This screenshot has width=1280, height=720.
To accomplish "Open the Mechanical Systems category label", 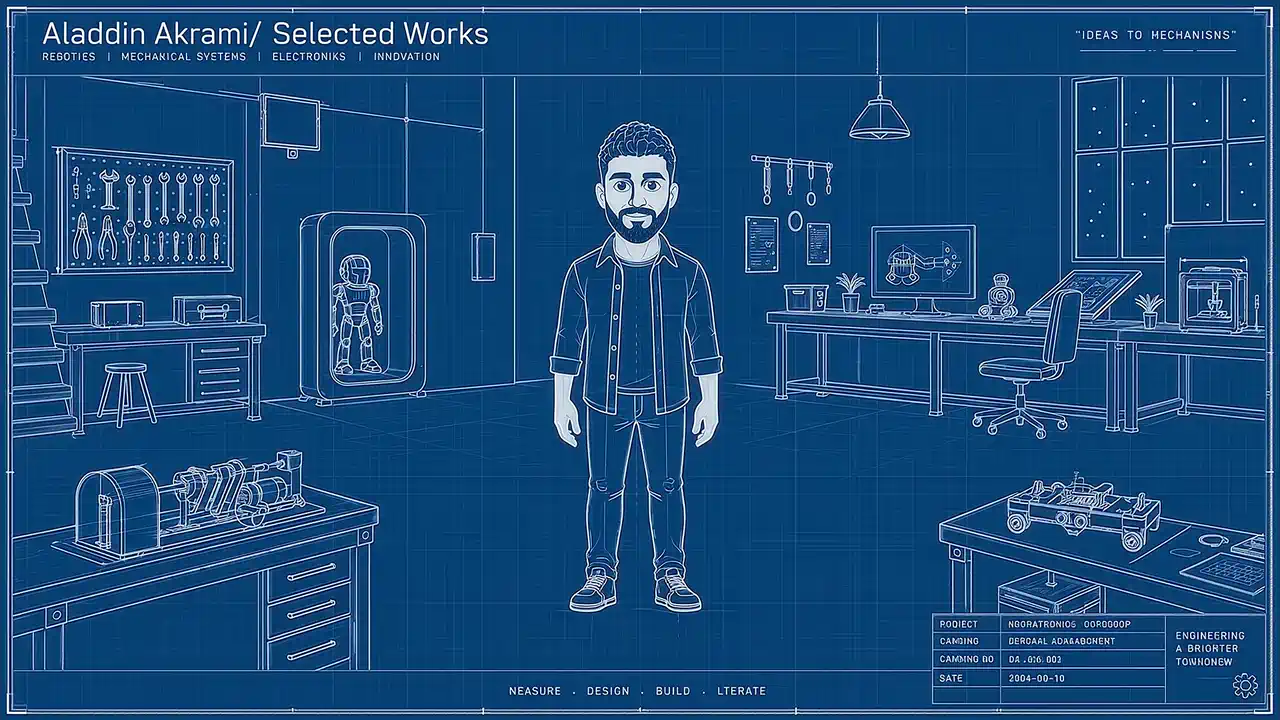I will pos(183,57).
